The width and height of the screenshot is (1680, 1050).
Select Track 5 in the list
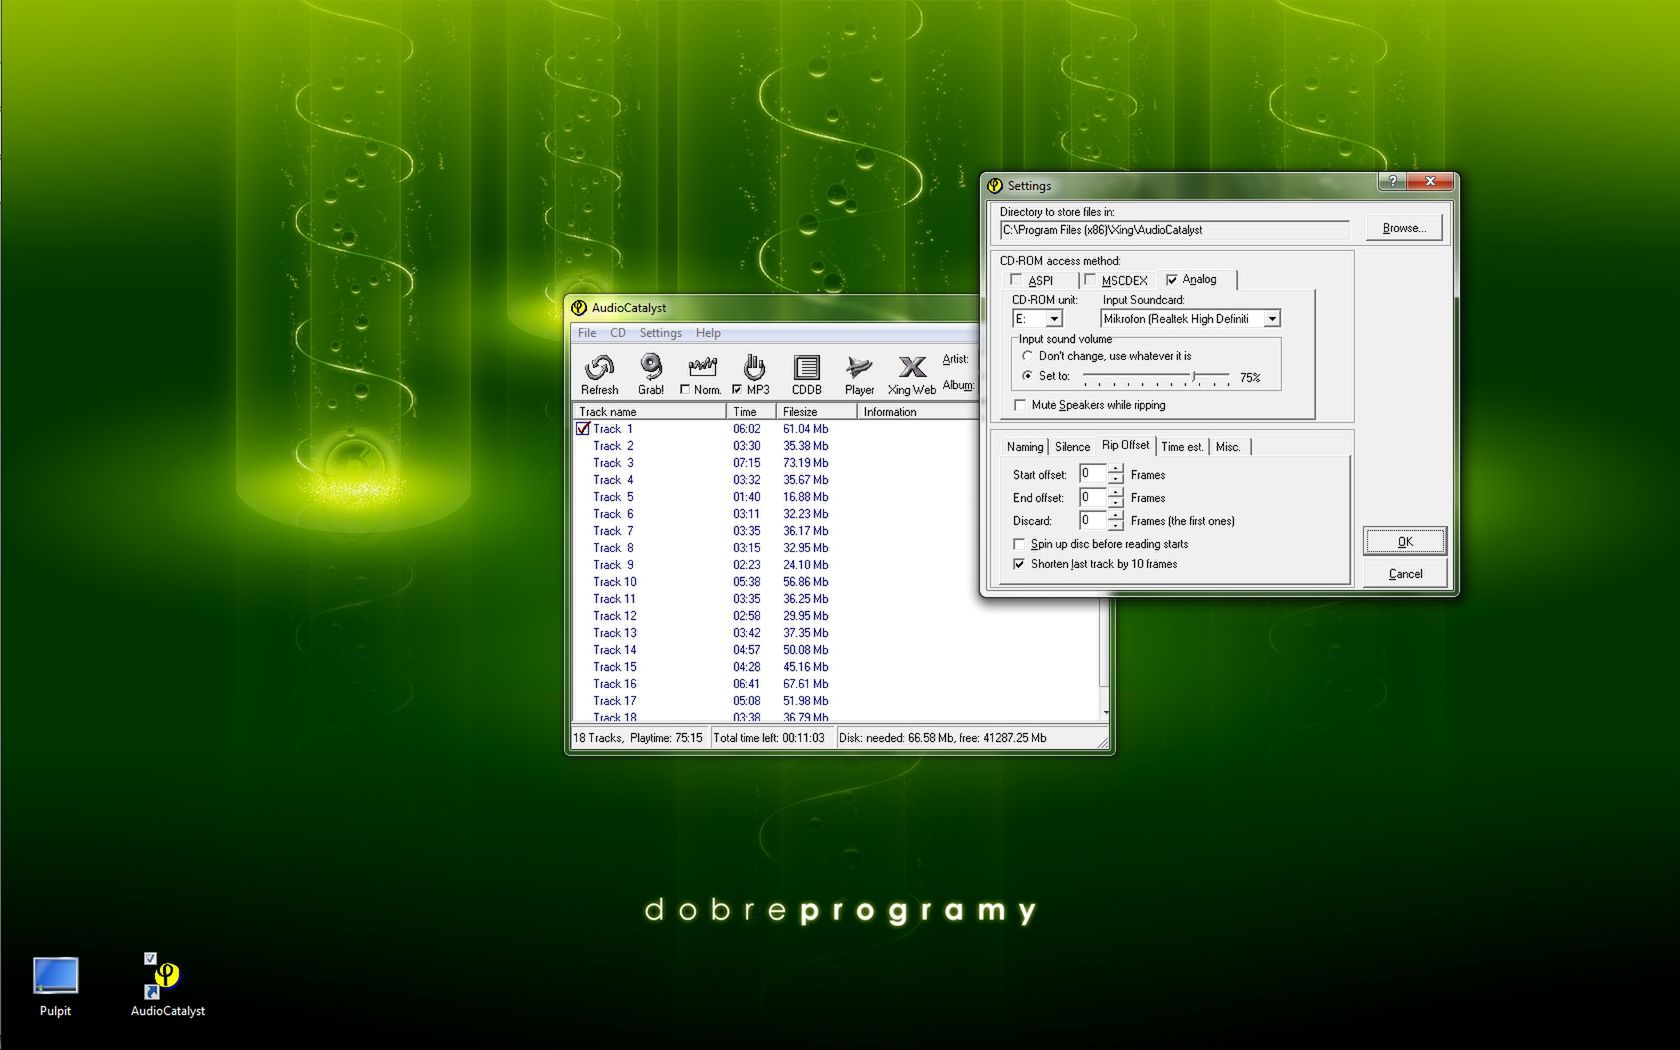pyautogui.click(x=613, y=497)
